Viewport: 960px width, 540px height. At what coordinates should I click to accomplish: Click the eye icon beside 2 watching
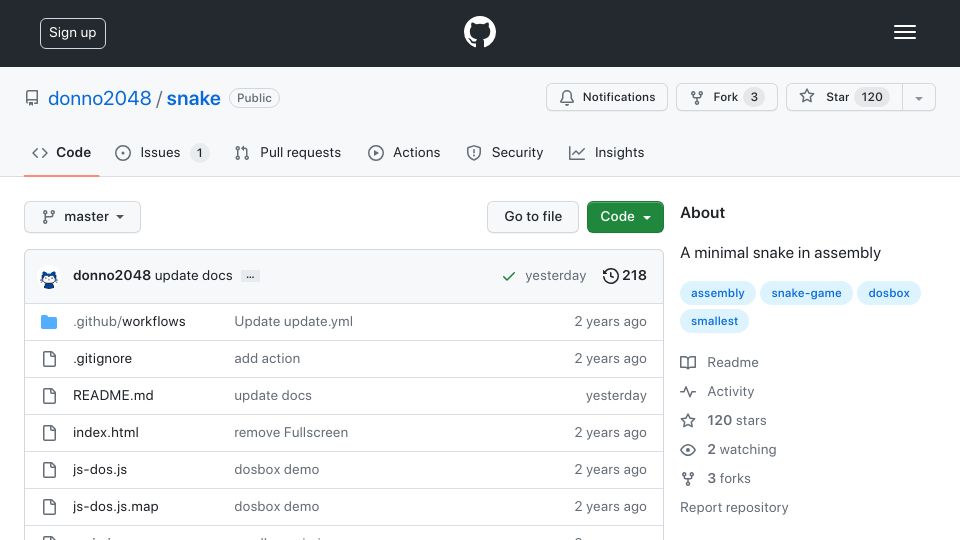[x=688, y=450]
